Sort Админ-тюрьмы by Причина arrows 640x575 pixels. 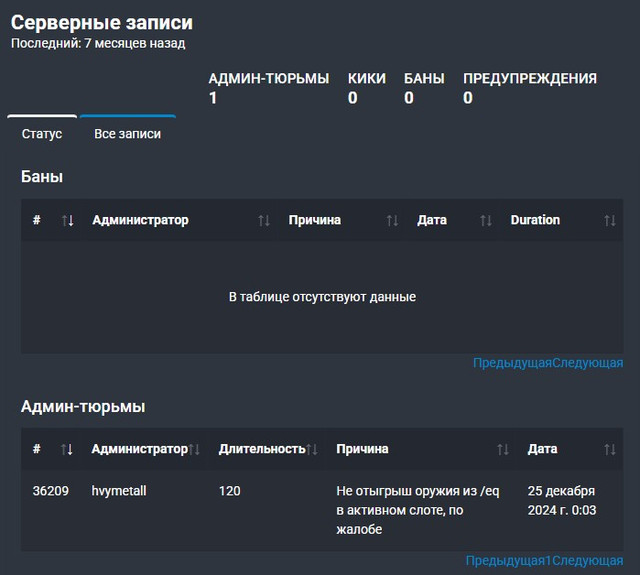click(503, 450)
